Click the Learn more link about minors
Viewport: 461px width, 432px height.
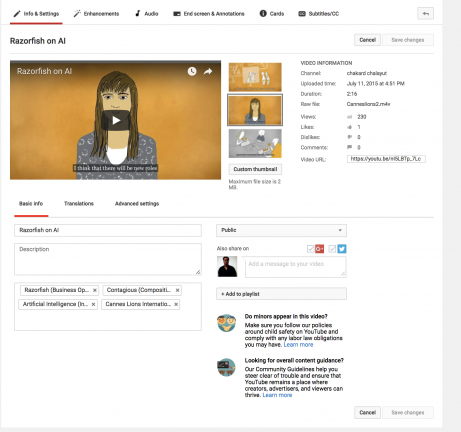[x=298, y=345]
